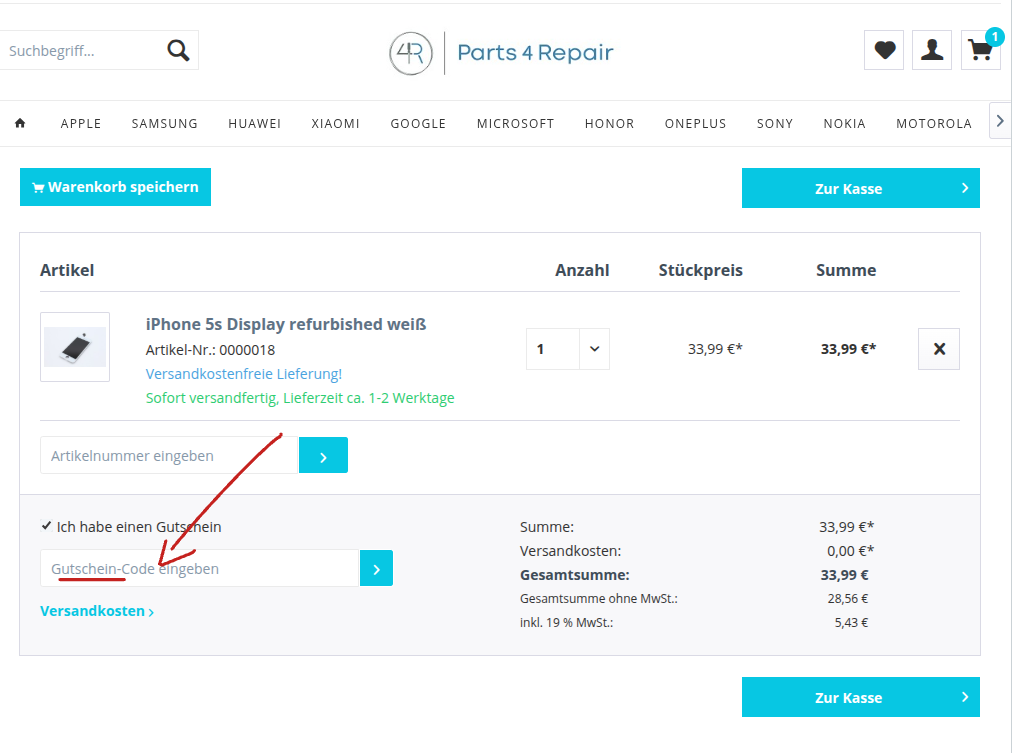Uncheck 'Ich habe einen Gutschein'
This screenshot has width=1012, height=753.
pos(45,526)
